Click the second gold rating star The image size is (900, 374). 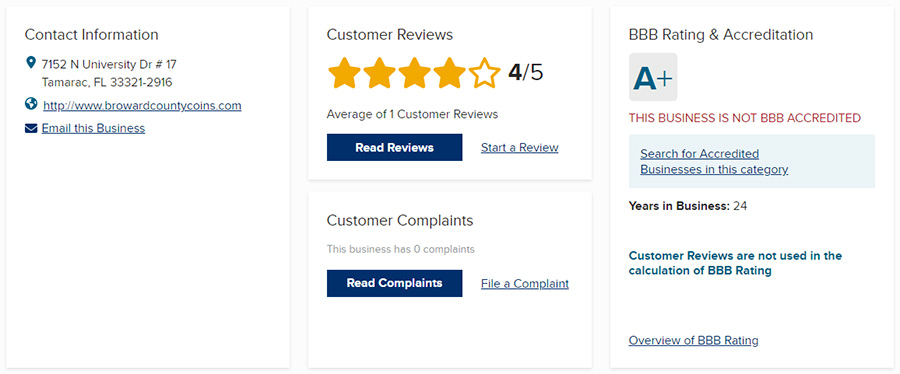379,73
